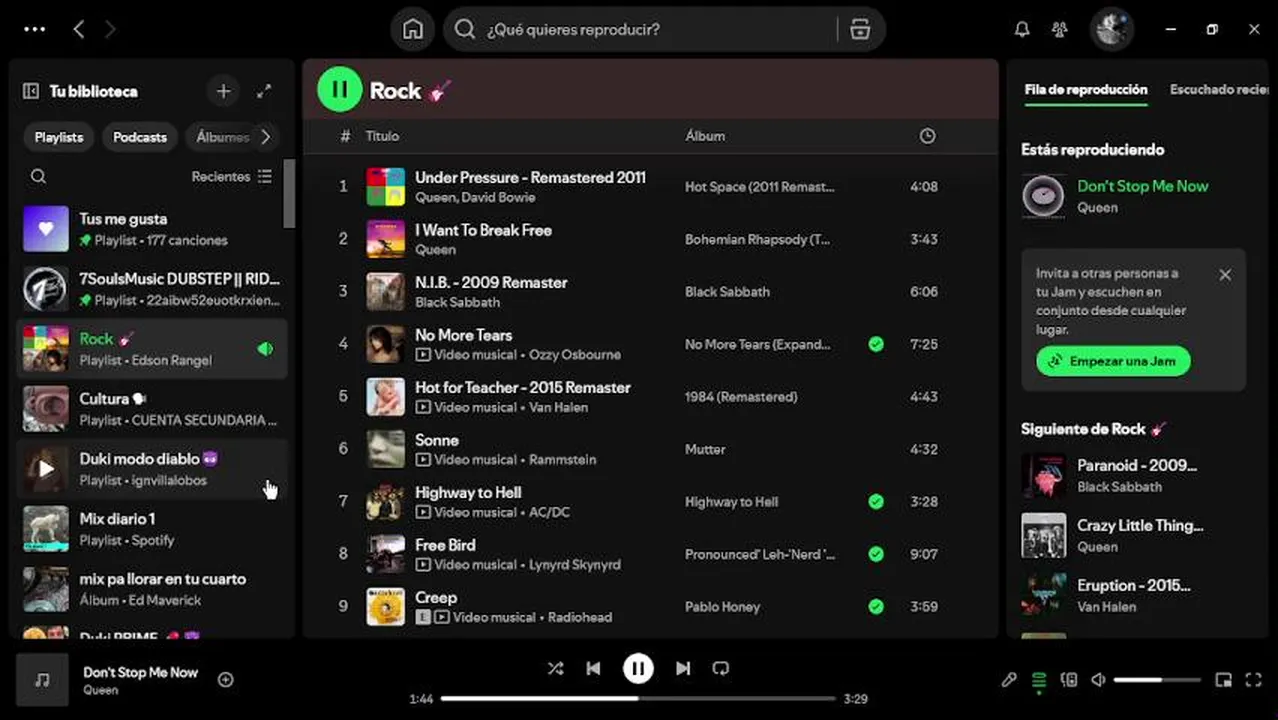Open the user profile avatar
The image size is (1278, 720).
tap(1111, 29)
